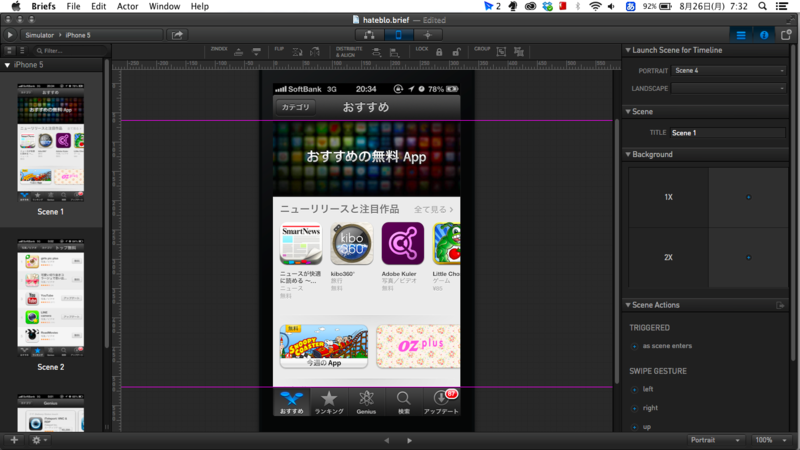Flip the actor horizontally
The image size is (800, 450).
pos(315,52)
